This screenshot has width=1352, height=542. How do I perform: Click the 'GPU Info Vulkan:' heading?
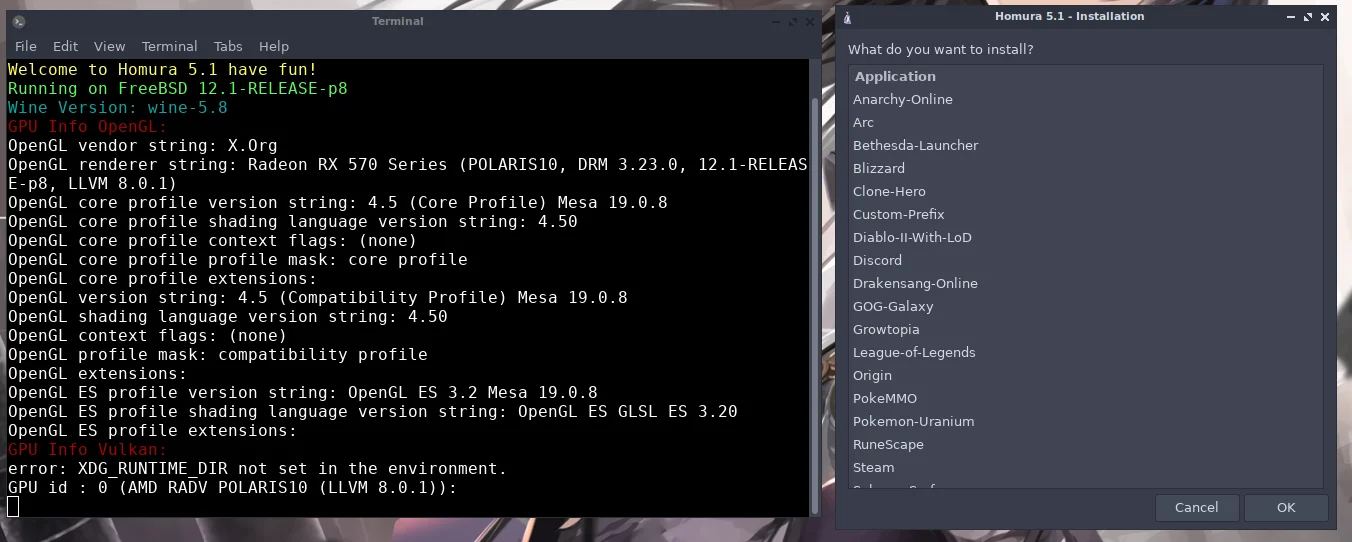(88, 449)
